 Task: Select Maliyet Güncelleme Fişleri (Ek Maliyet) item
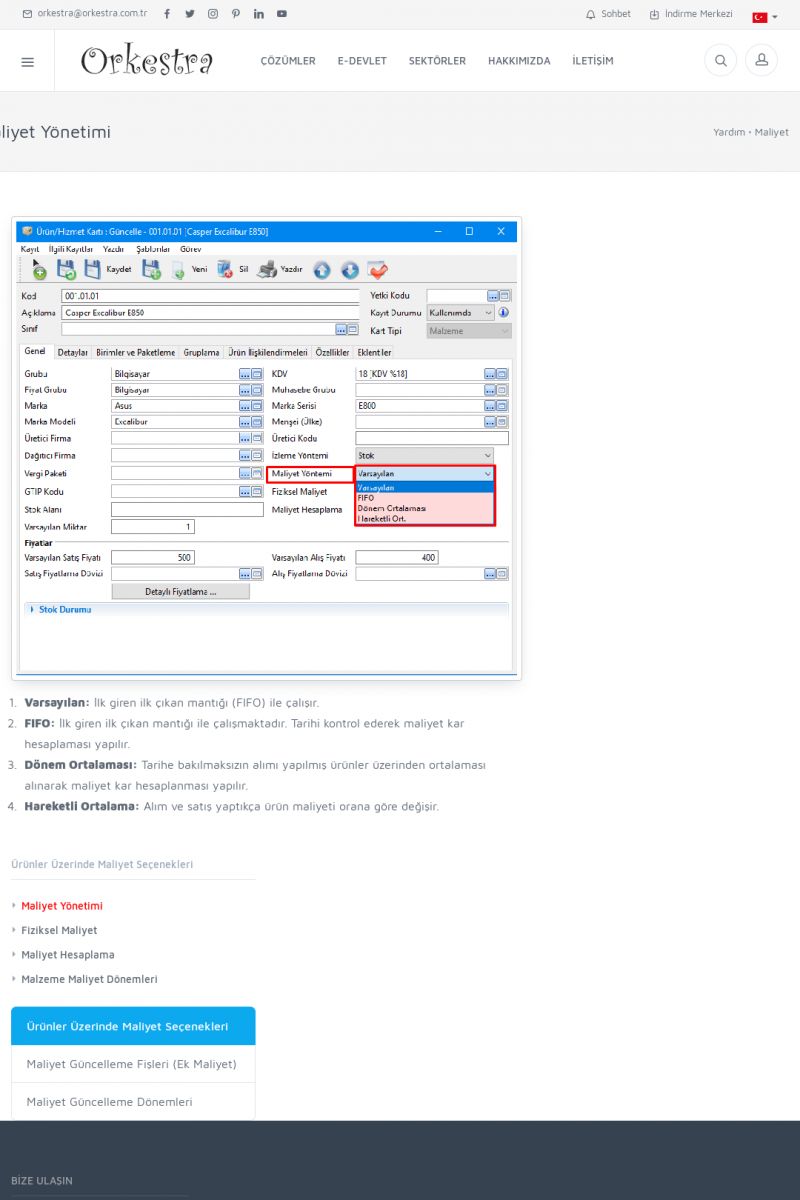click(132, 1064)
